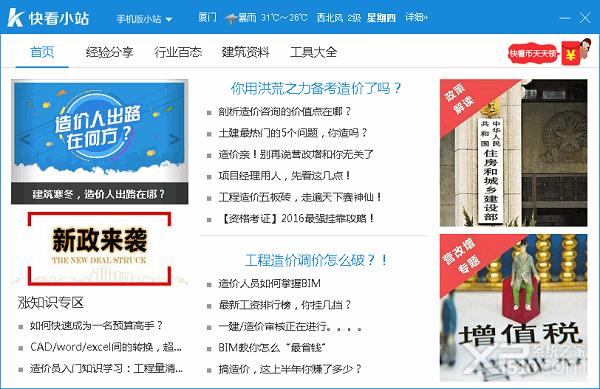Open the 建筑资料 tab
The image size is (600, 389).
(245, 52)
